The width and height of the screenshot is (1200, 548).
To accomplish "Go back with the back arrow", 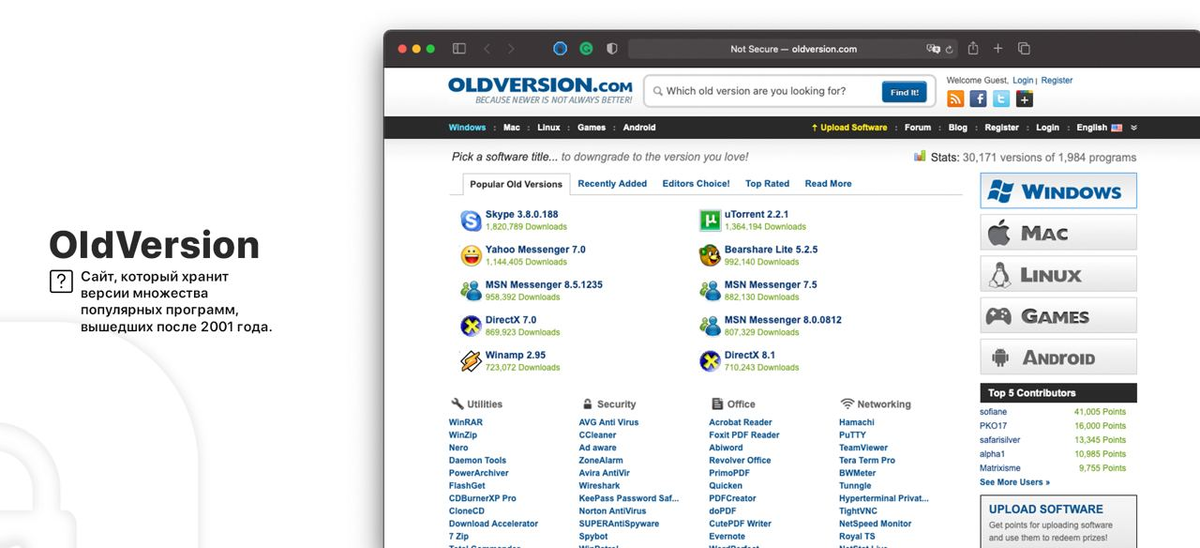I will coord(487,48).
